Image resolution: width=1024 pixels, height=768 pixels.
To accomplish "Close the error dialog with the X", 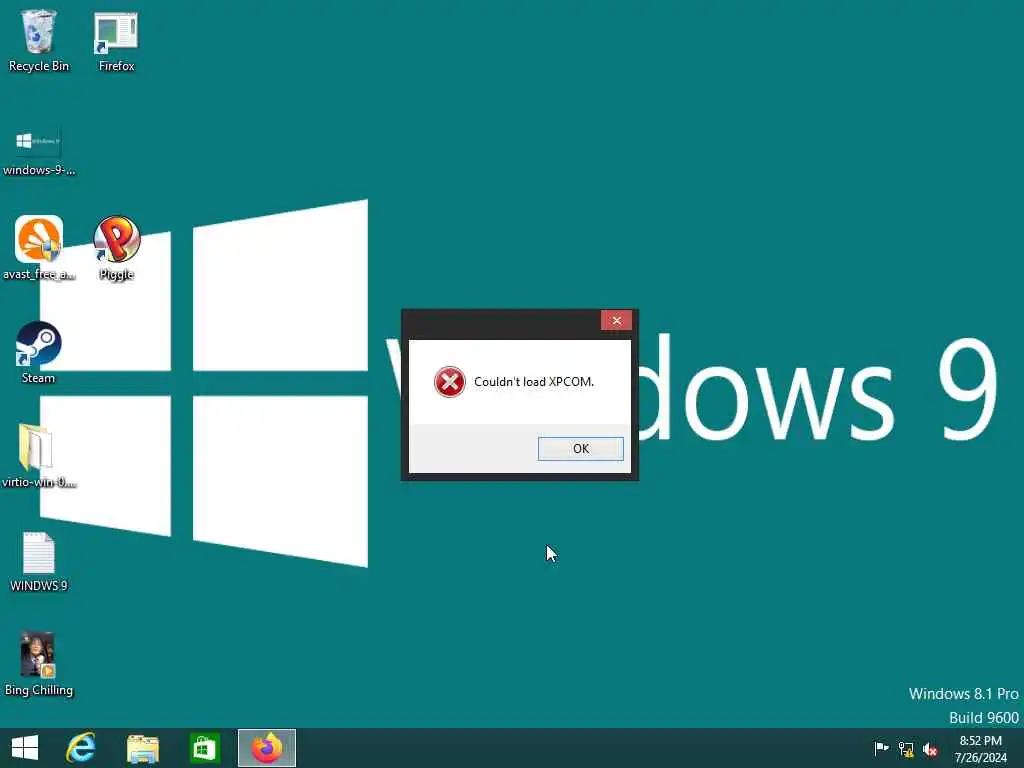I will (616, 320).
